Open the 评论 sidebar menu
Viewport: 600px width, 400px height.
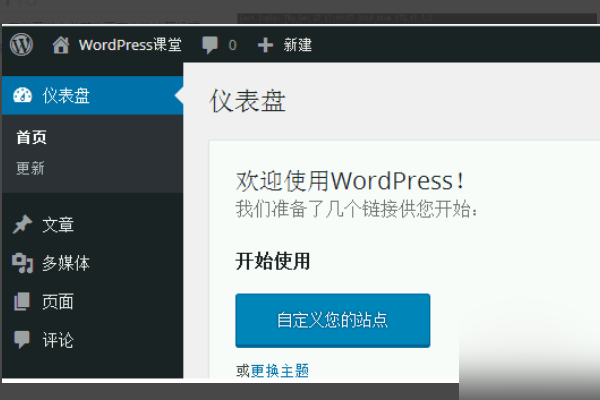[x=58, y=340]
